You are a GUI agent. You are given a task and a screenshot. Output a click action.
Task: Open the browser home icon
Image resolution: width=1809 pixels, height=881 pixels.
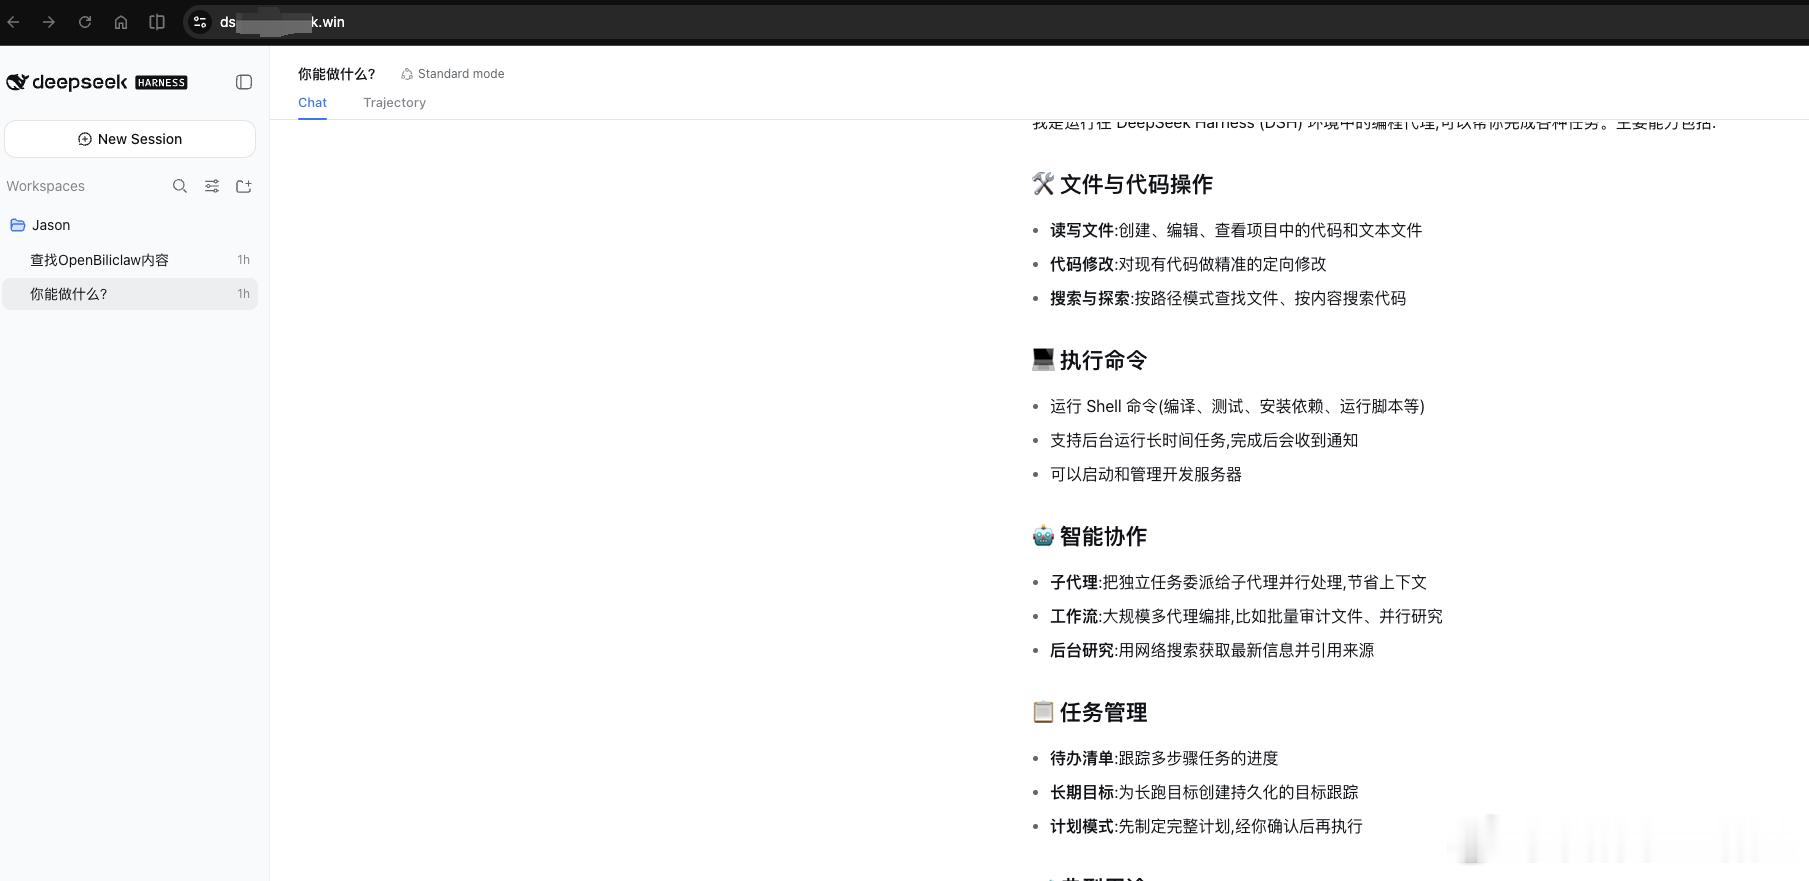(x=121, y=22)
